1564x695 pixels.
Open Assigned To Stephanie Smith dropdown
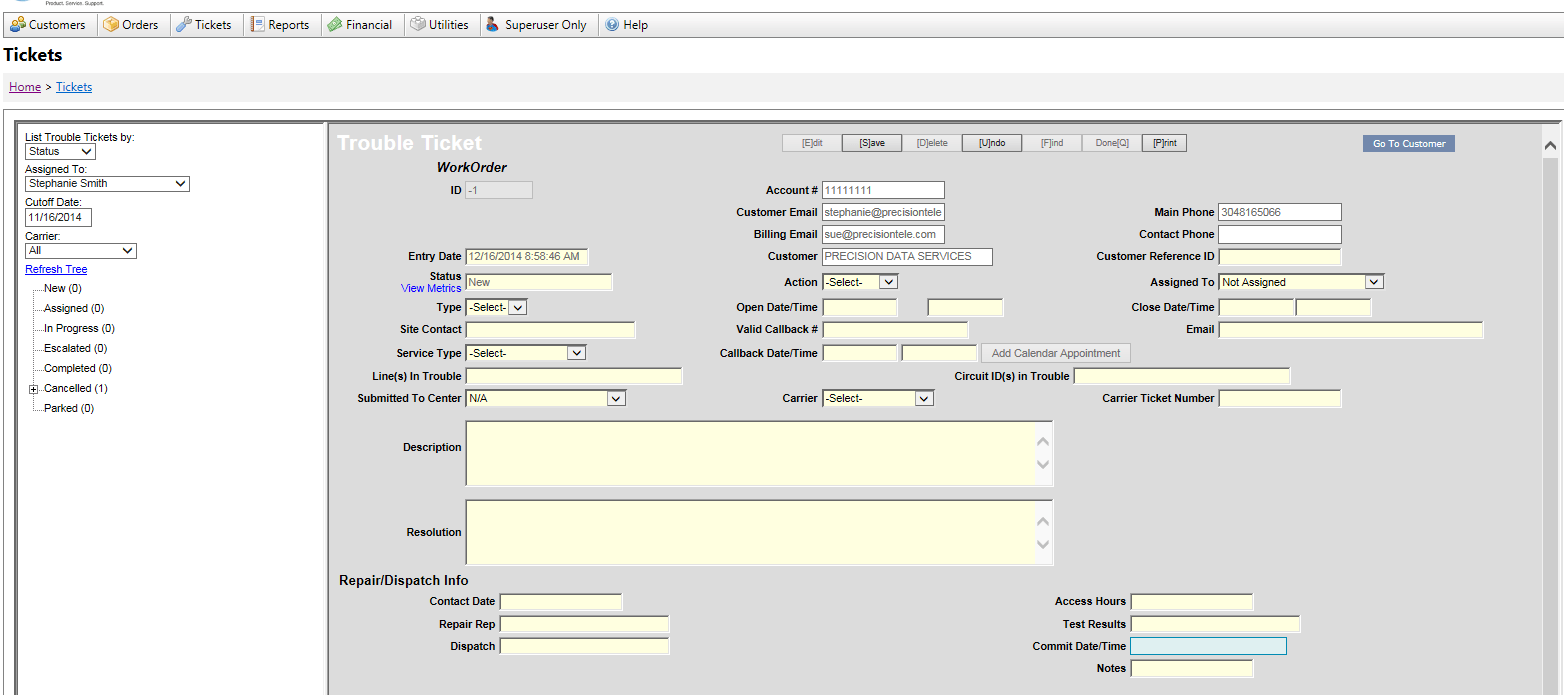107,184
